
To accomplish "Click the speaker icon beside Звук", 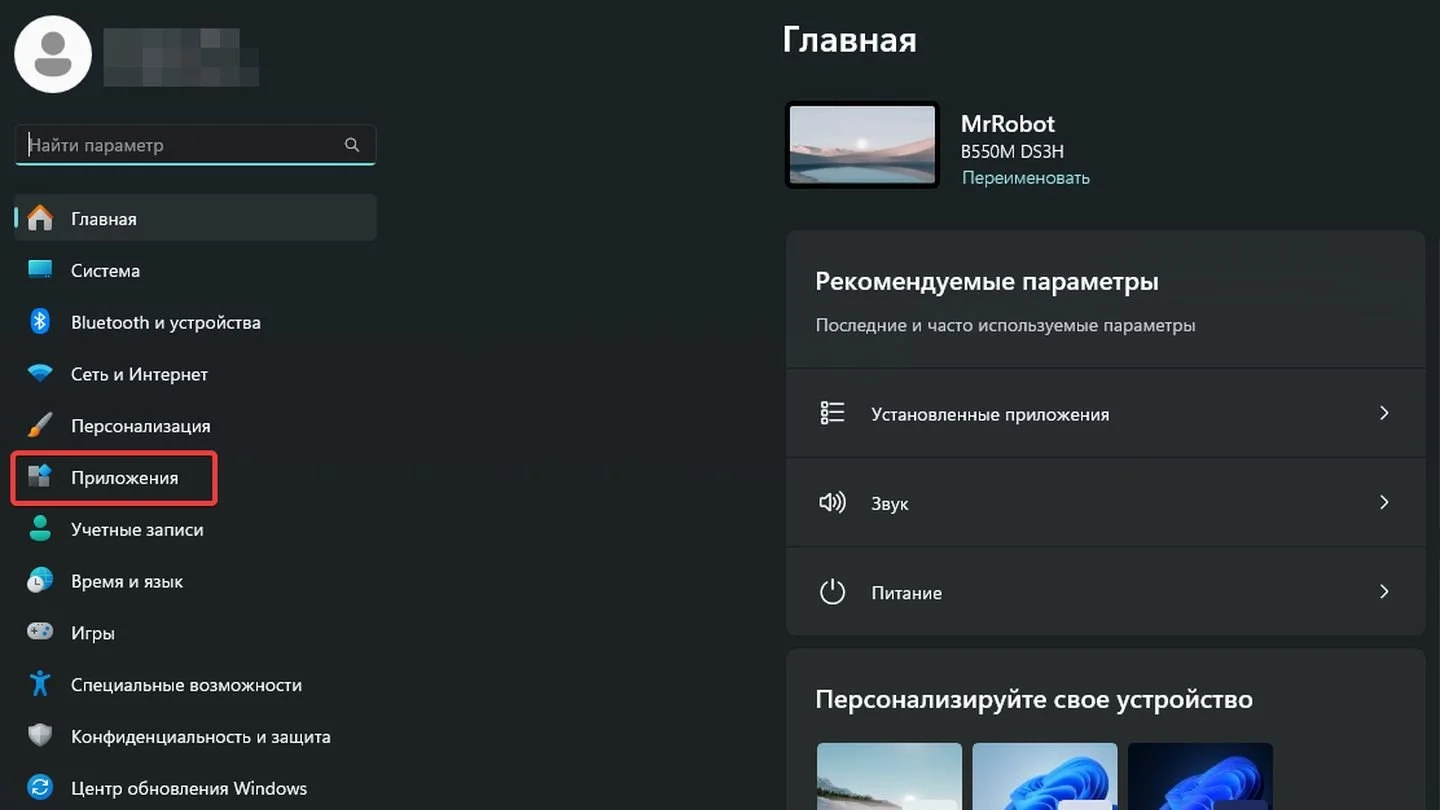I will 832,502.
